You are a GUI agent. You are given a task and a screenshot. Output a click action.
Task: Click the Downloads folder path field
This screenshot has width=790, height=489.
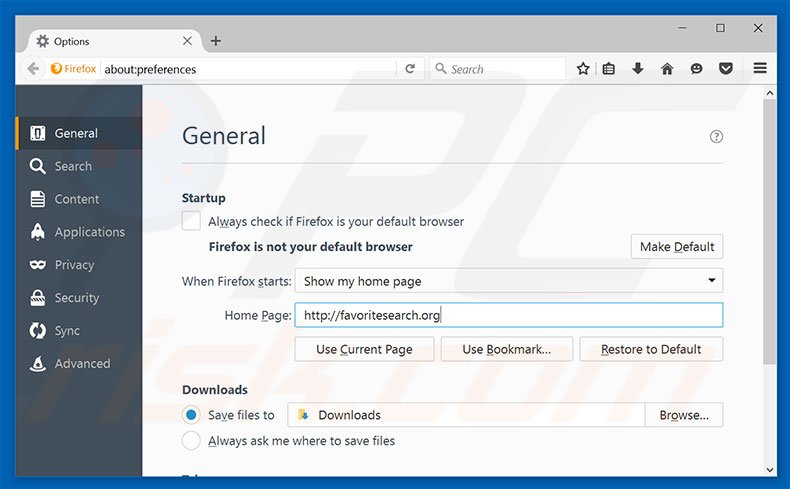466,414
